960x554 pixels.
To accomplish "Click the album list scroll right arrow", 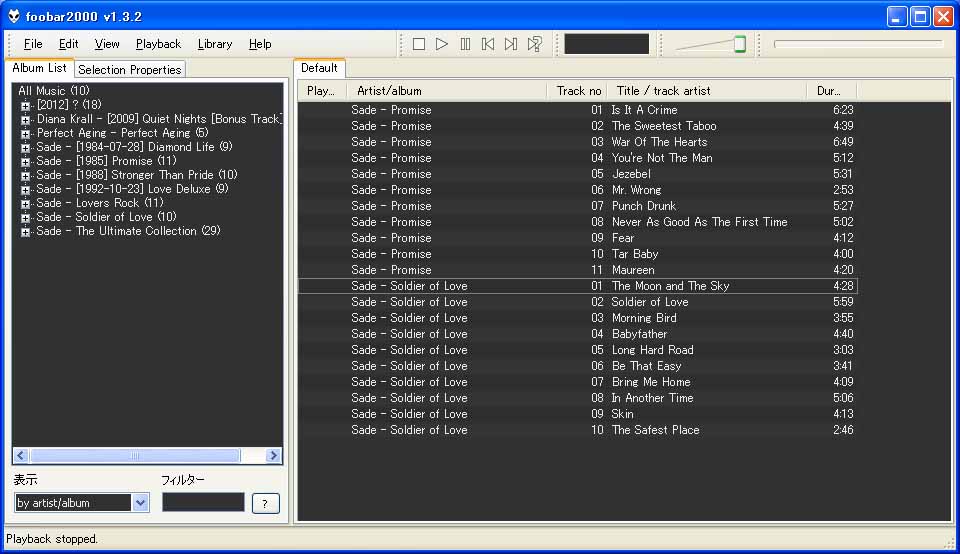I will pyautogui.click(x=273, y=455).
